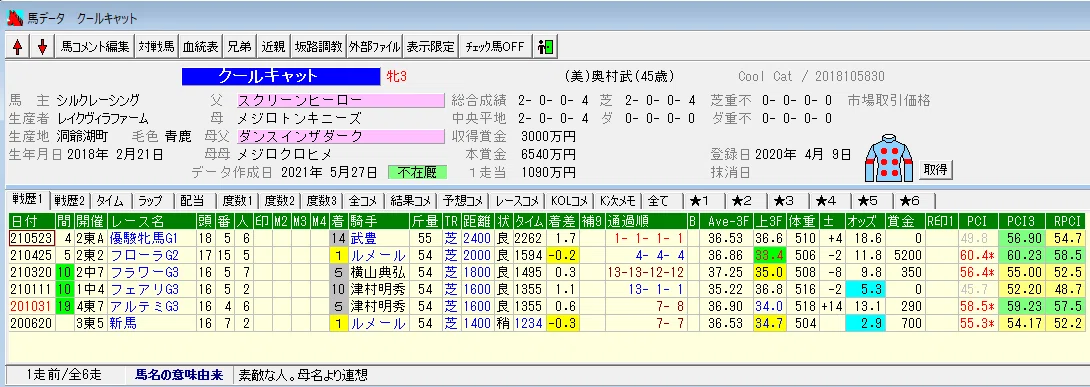
Task: Click the red down arrow icon
Action: [x=42, y=47]
